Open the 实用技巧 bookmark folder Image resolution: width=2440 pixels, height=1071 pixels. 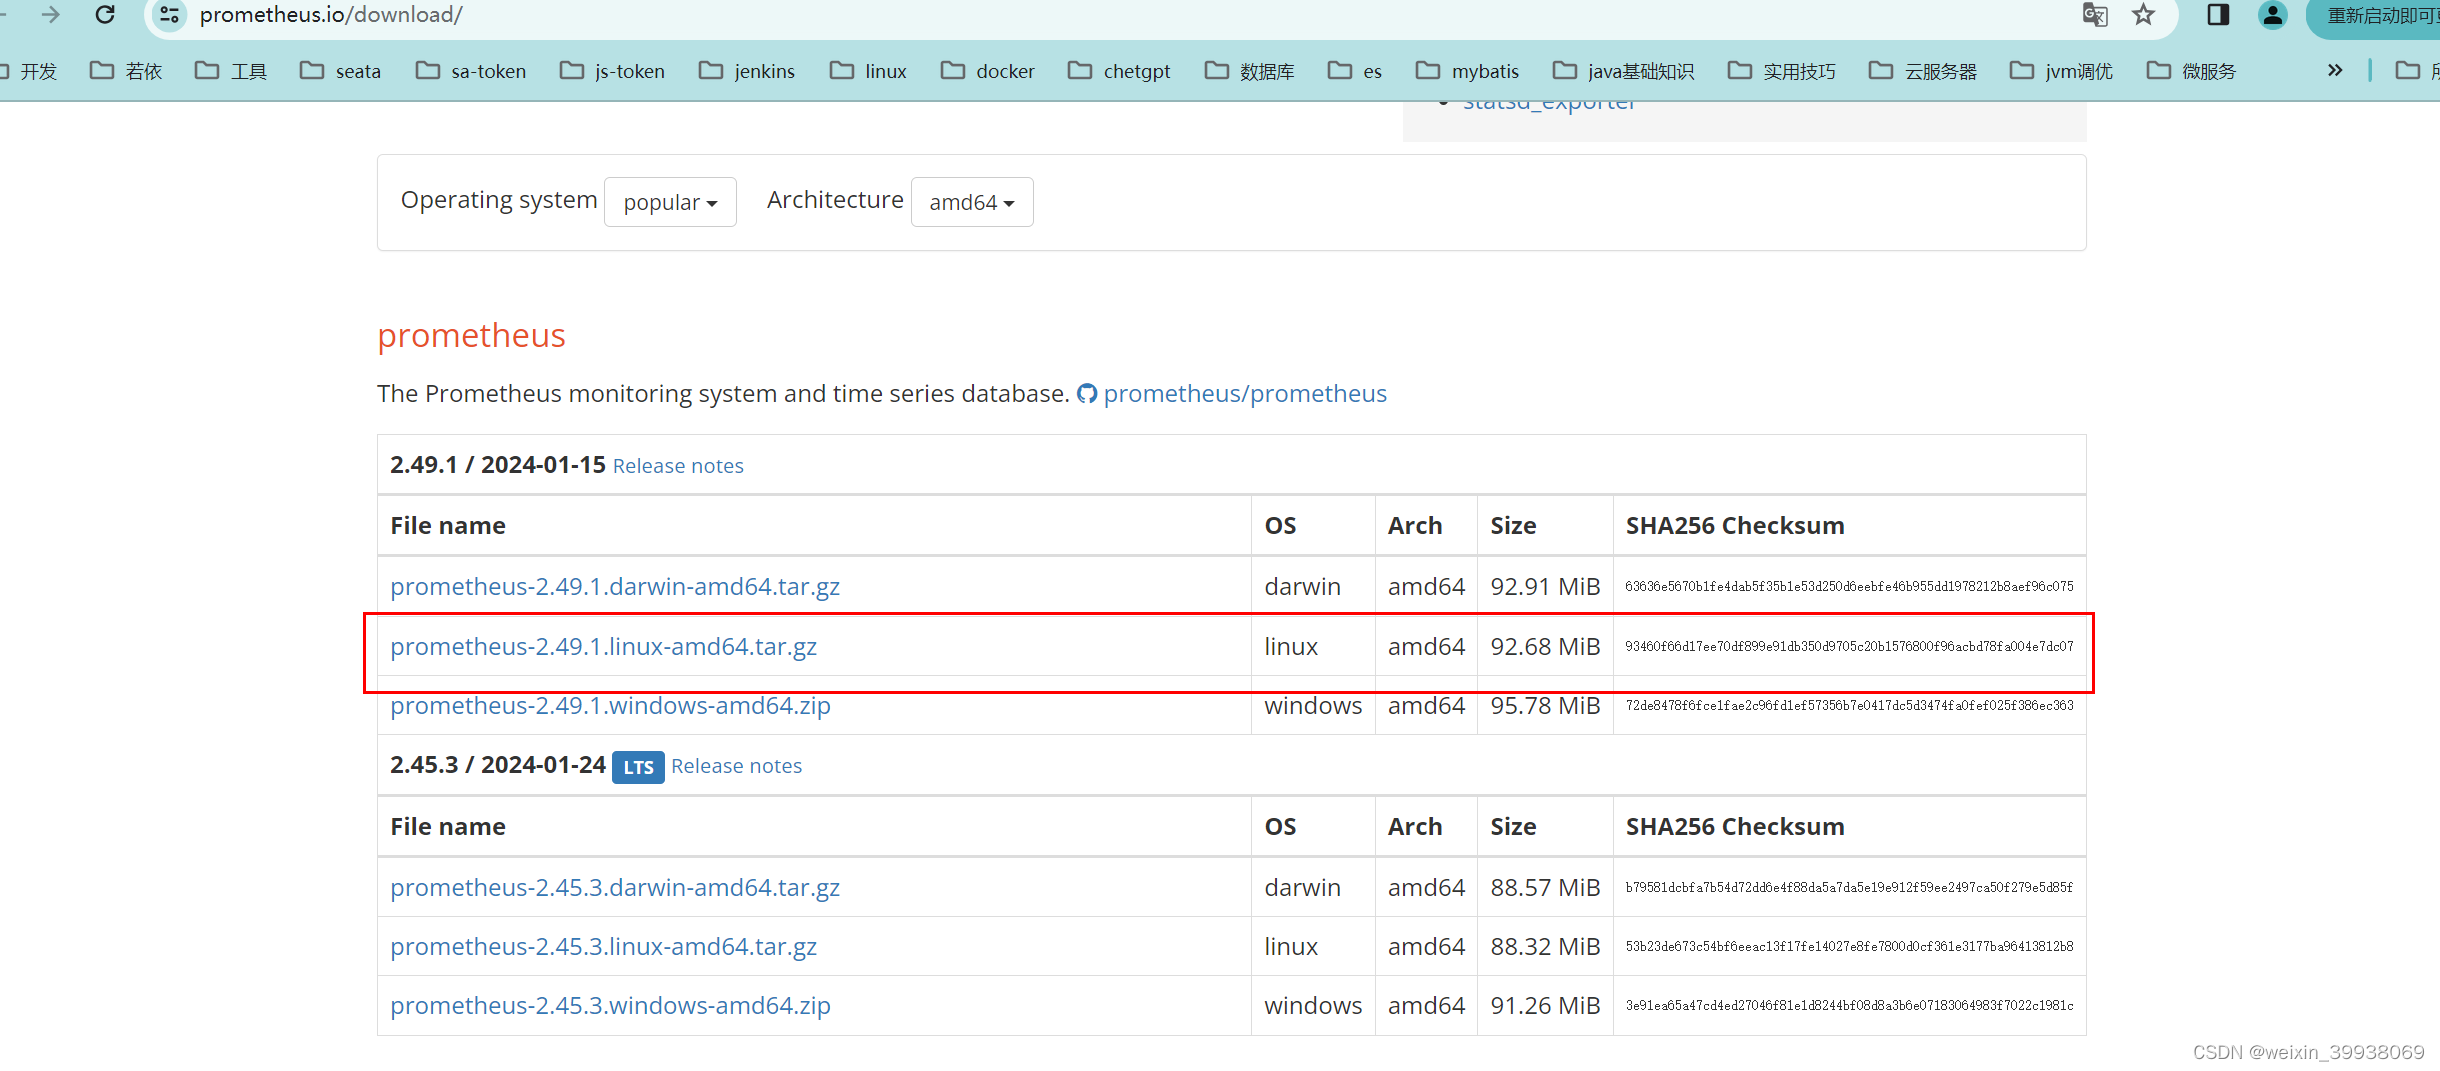tap(1782, 71)
